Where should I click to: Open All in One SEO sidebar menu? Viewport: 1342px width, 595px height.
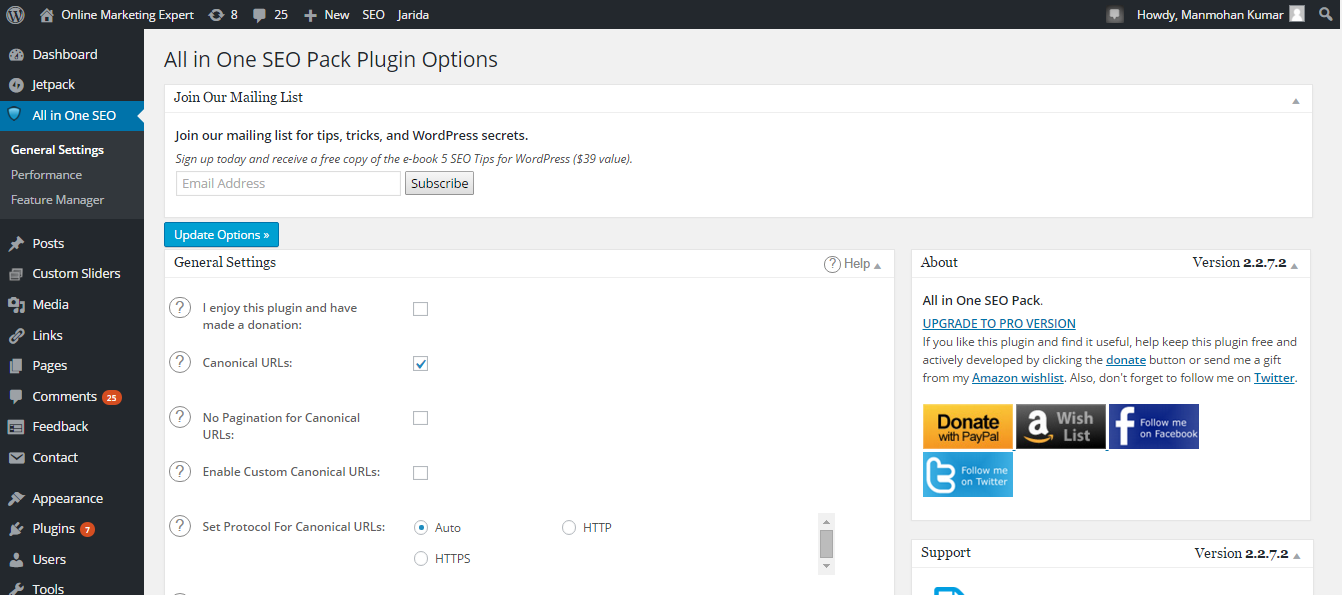point(72,116)
